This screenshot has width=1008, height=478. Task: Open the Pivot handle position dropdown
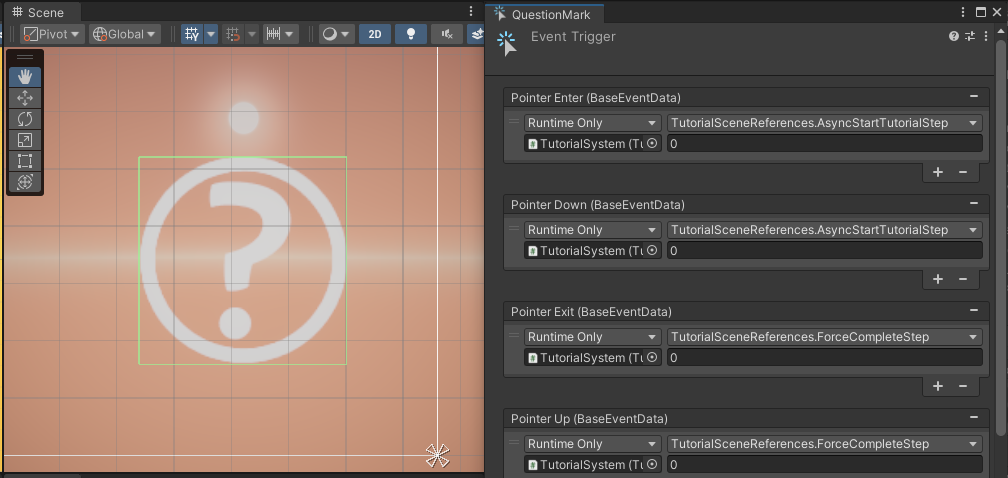pyautogui.click(x=52, y=34)
